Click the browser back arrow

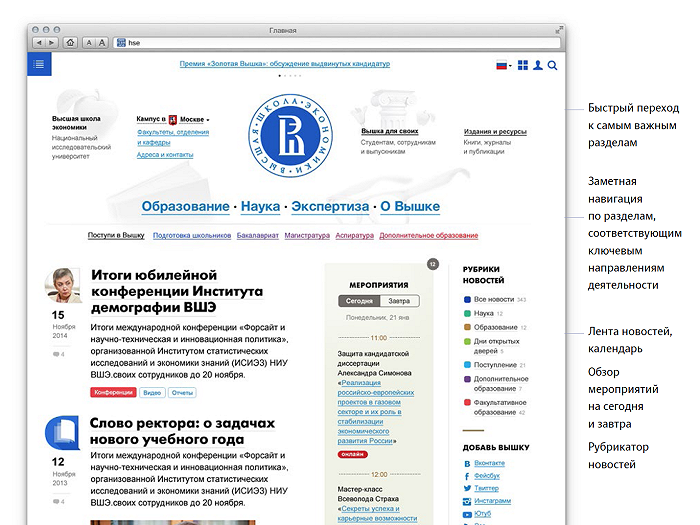[x=39, y=43]
